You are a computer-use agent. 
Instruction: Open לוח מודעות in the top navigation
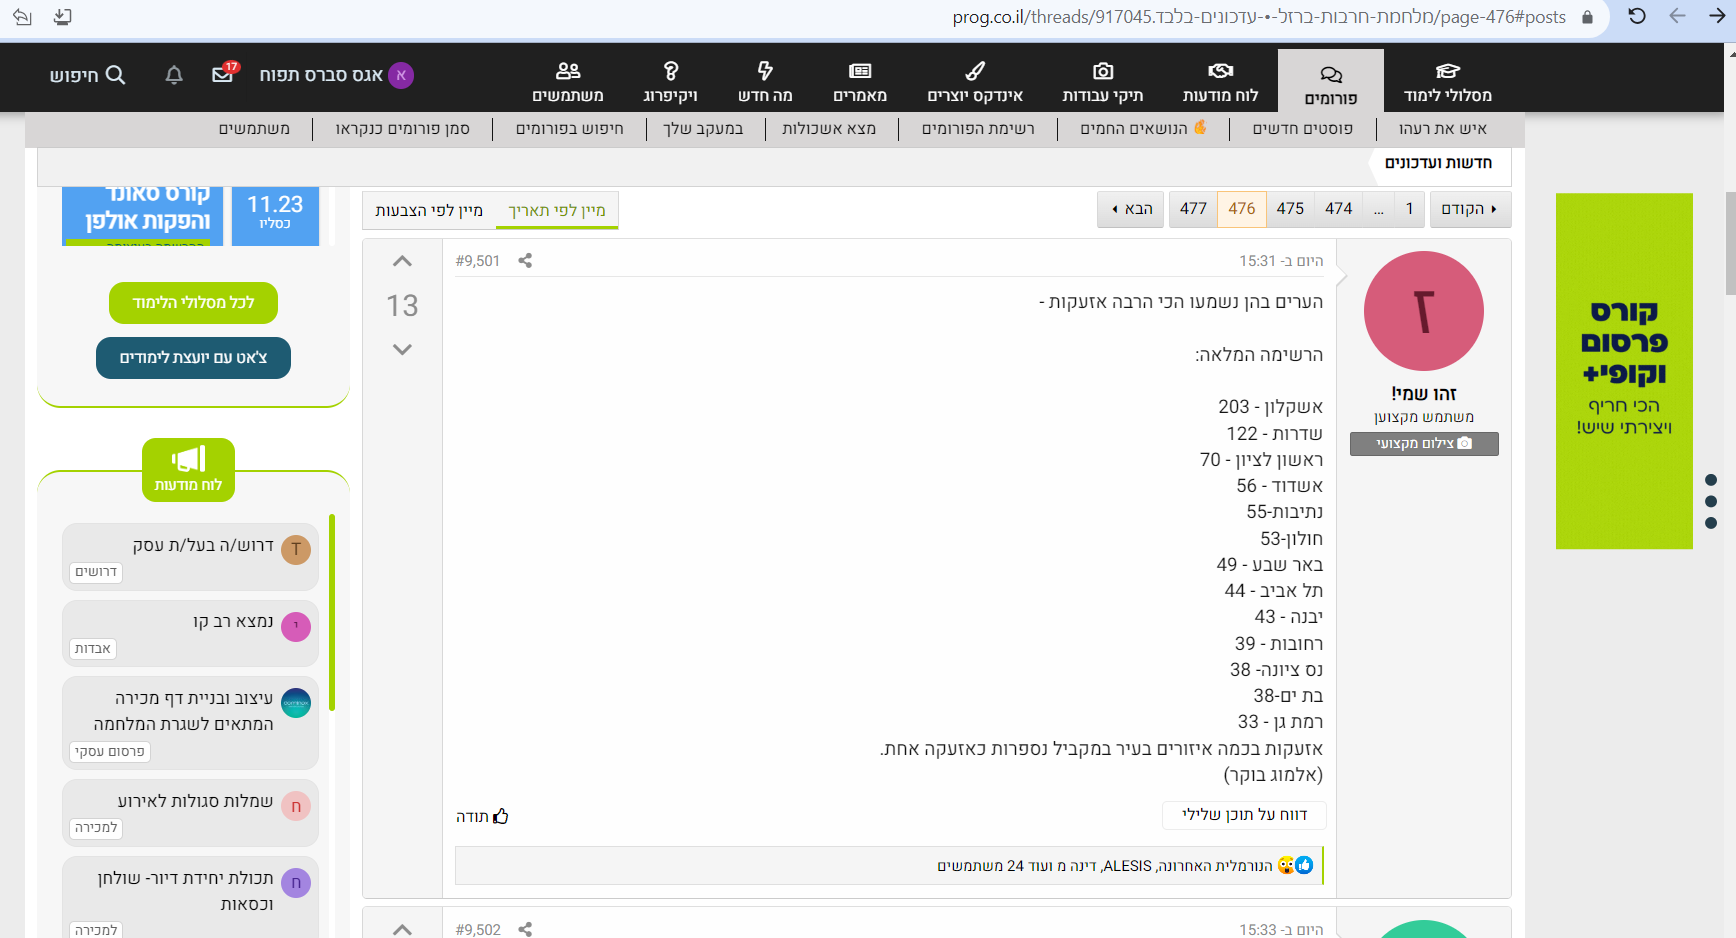pyautogui.click(x=1220, y=81)
